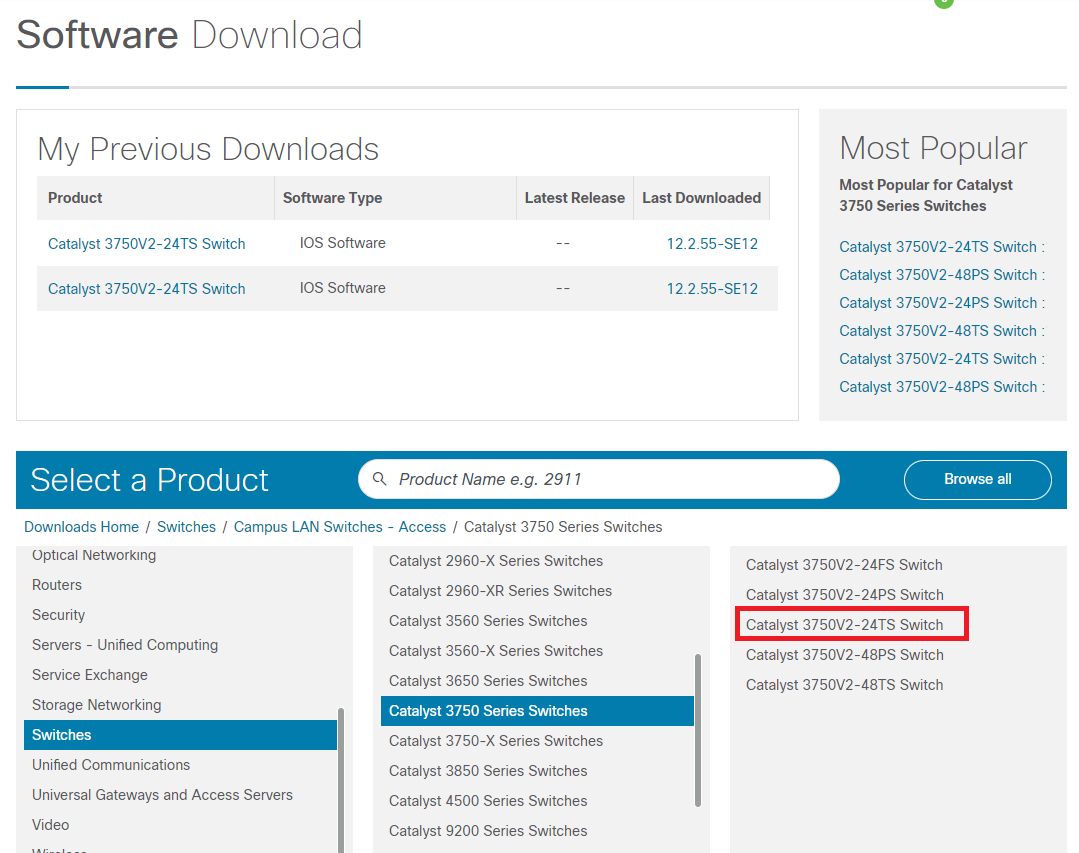Pick Catalyst 3750V2-48PS Switch model
This screenshot has height=853, width=1079.
pos(845,655)
